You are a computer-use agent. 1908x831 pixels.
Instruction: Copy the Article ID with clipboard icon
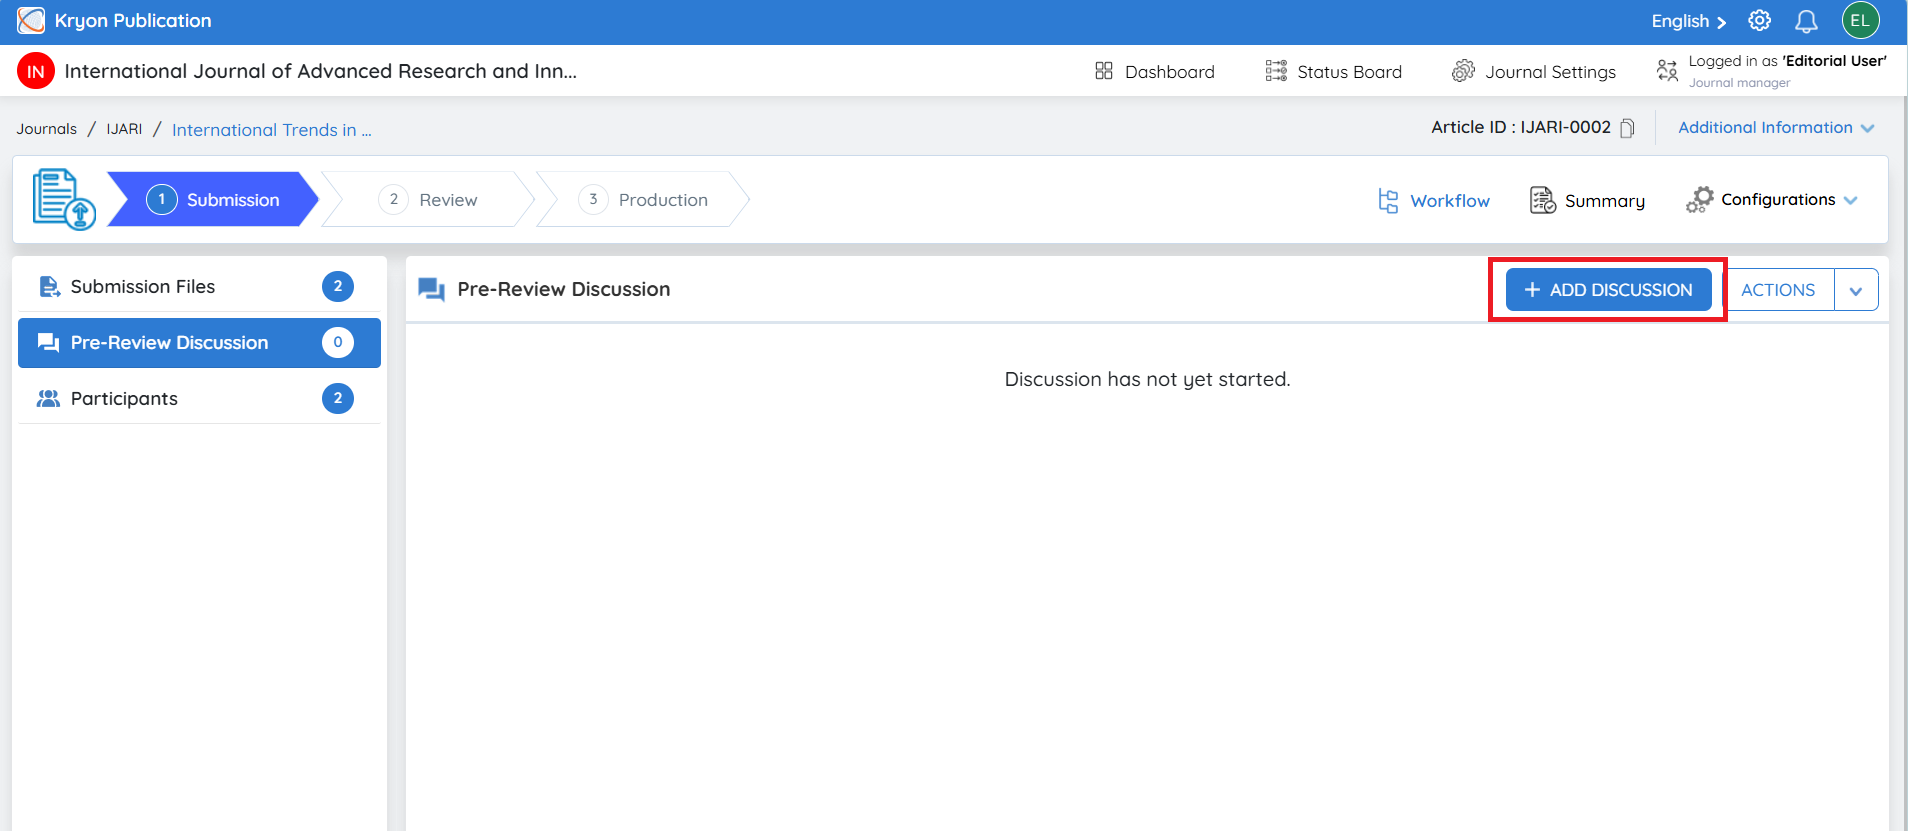tap(1627, 128)
